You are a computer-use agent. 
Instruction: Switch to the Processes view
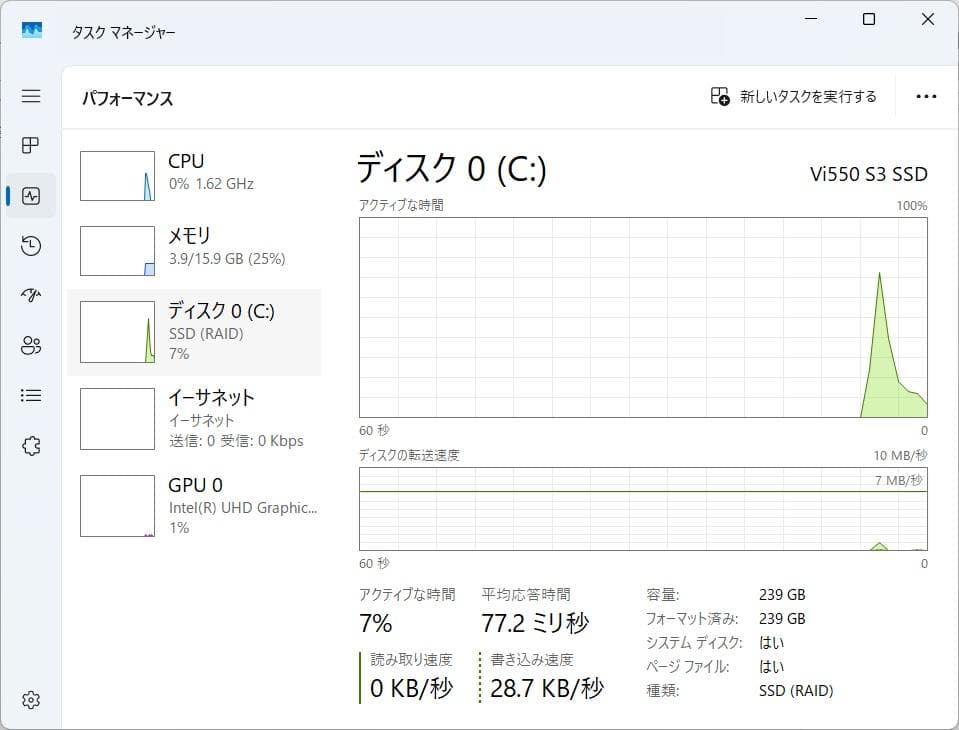[x=30, y=145]
